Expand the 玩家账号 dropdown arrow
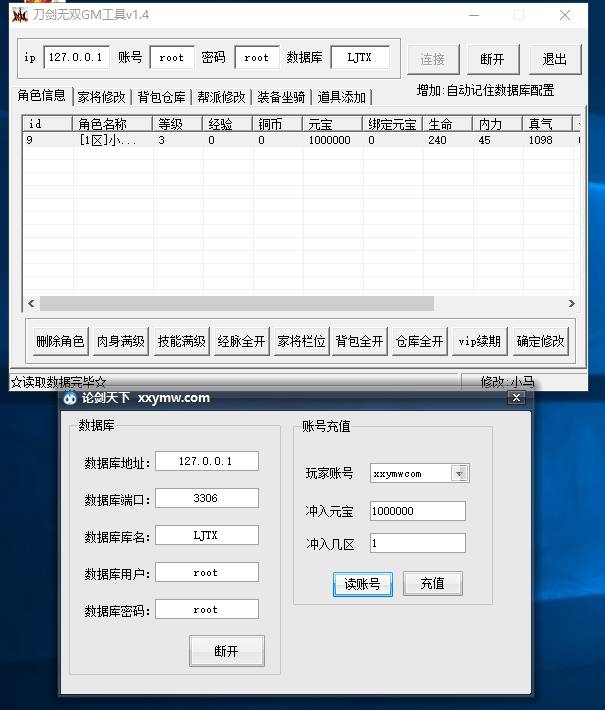 point(460,474)
